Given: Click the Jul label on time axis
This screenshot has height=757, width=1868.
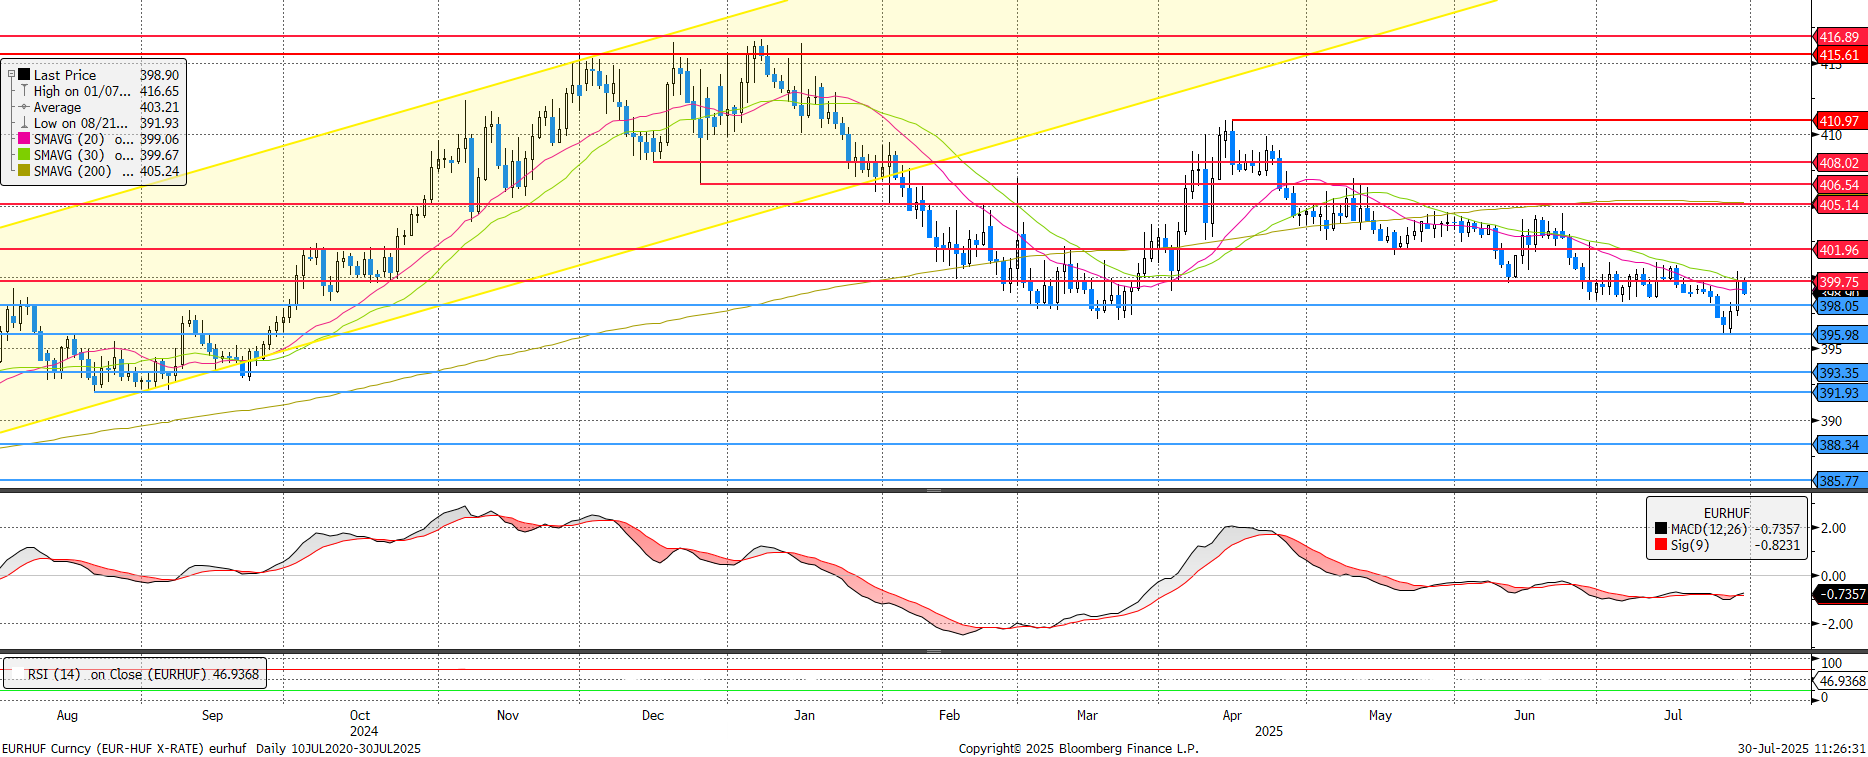Looking at the screenshot, I should [x=1673, y=715].
